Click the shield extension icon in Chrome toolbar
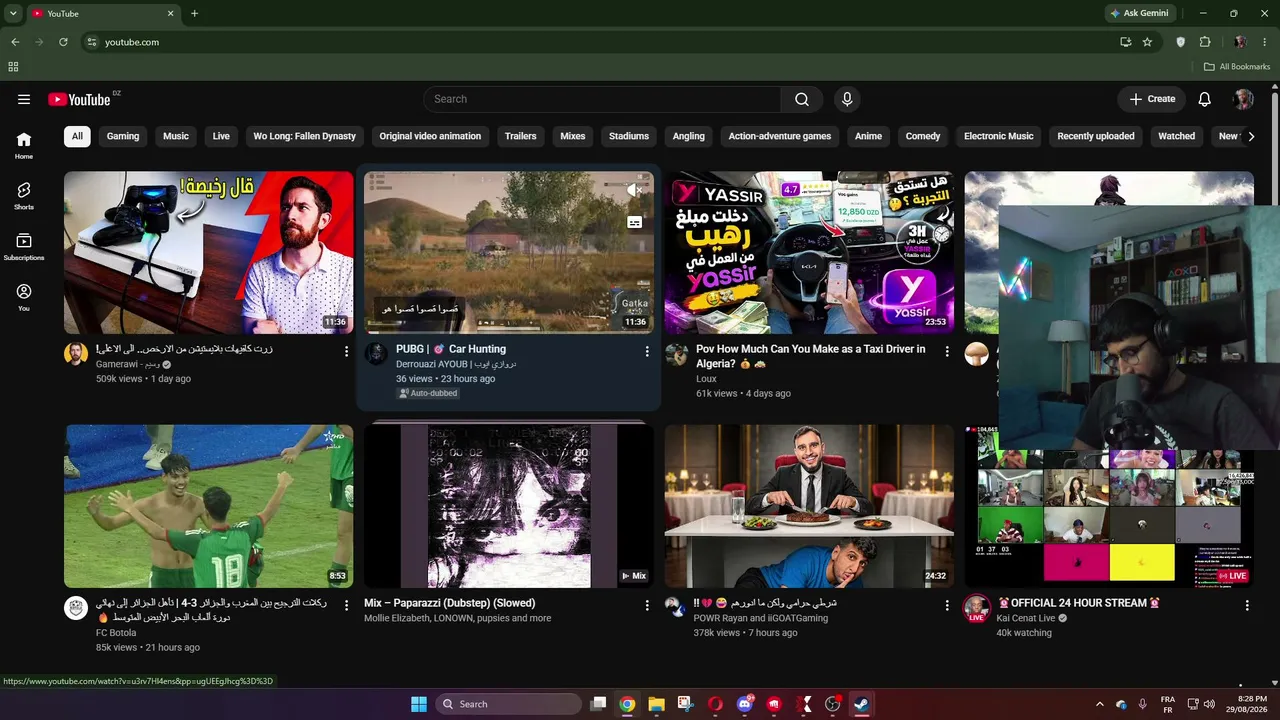Screen dimensions: 1280x720 click(x=1181, y=42)
